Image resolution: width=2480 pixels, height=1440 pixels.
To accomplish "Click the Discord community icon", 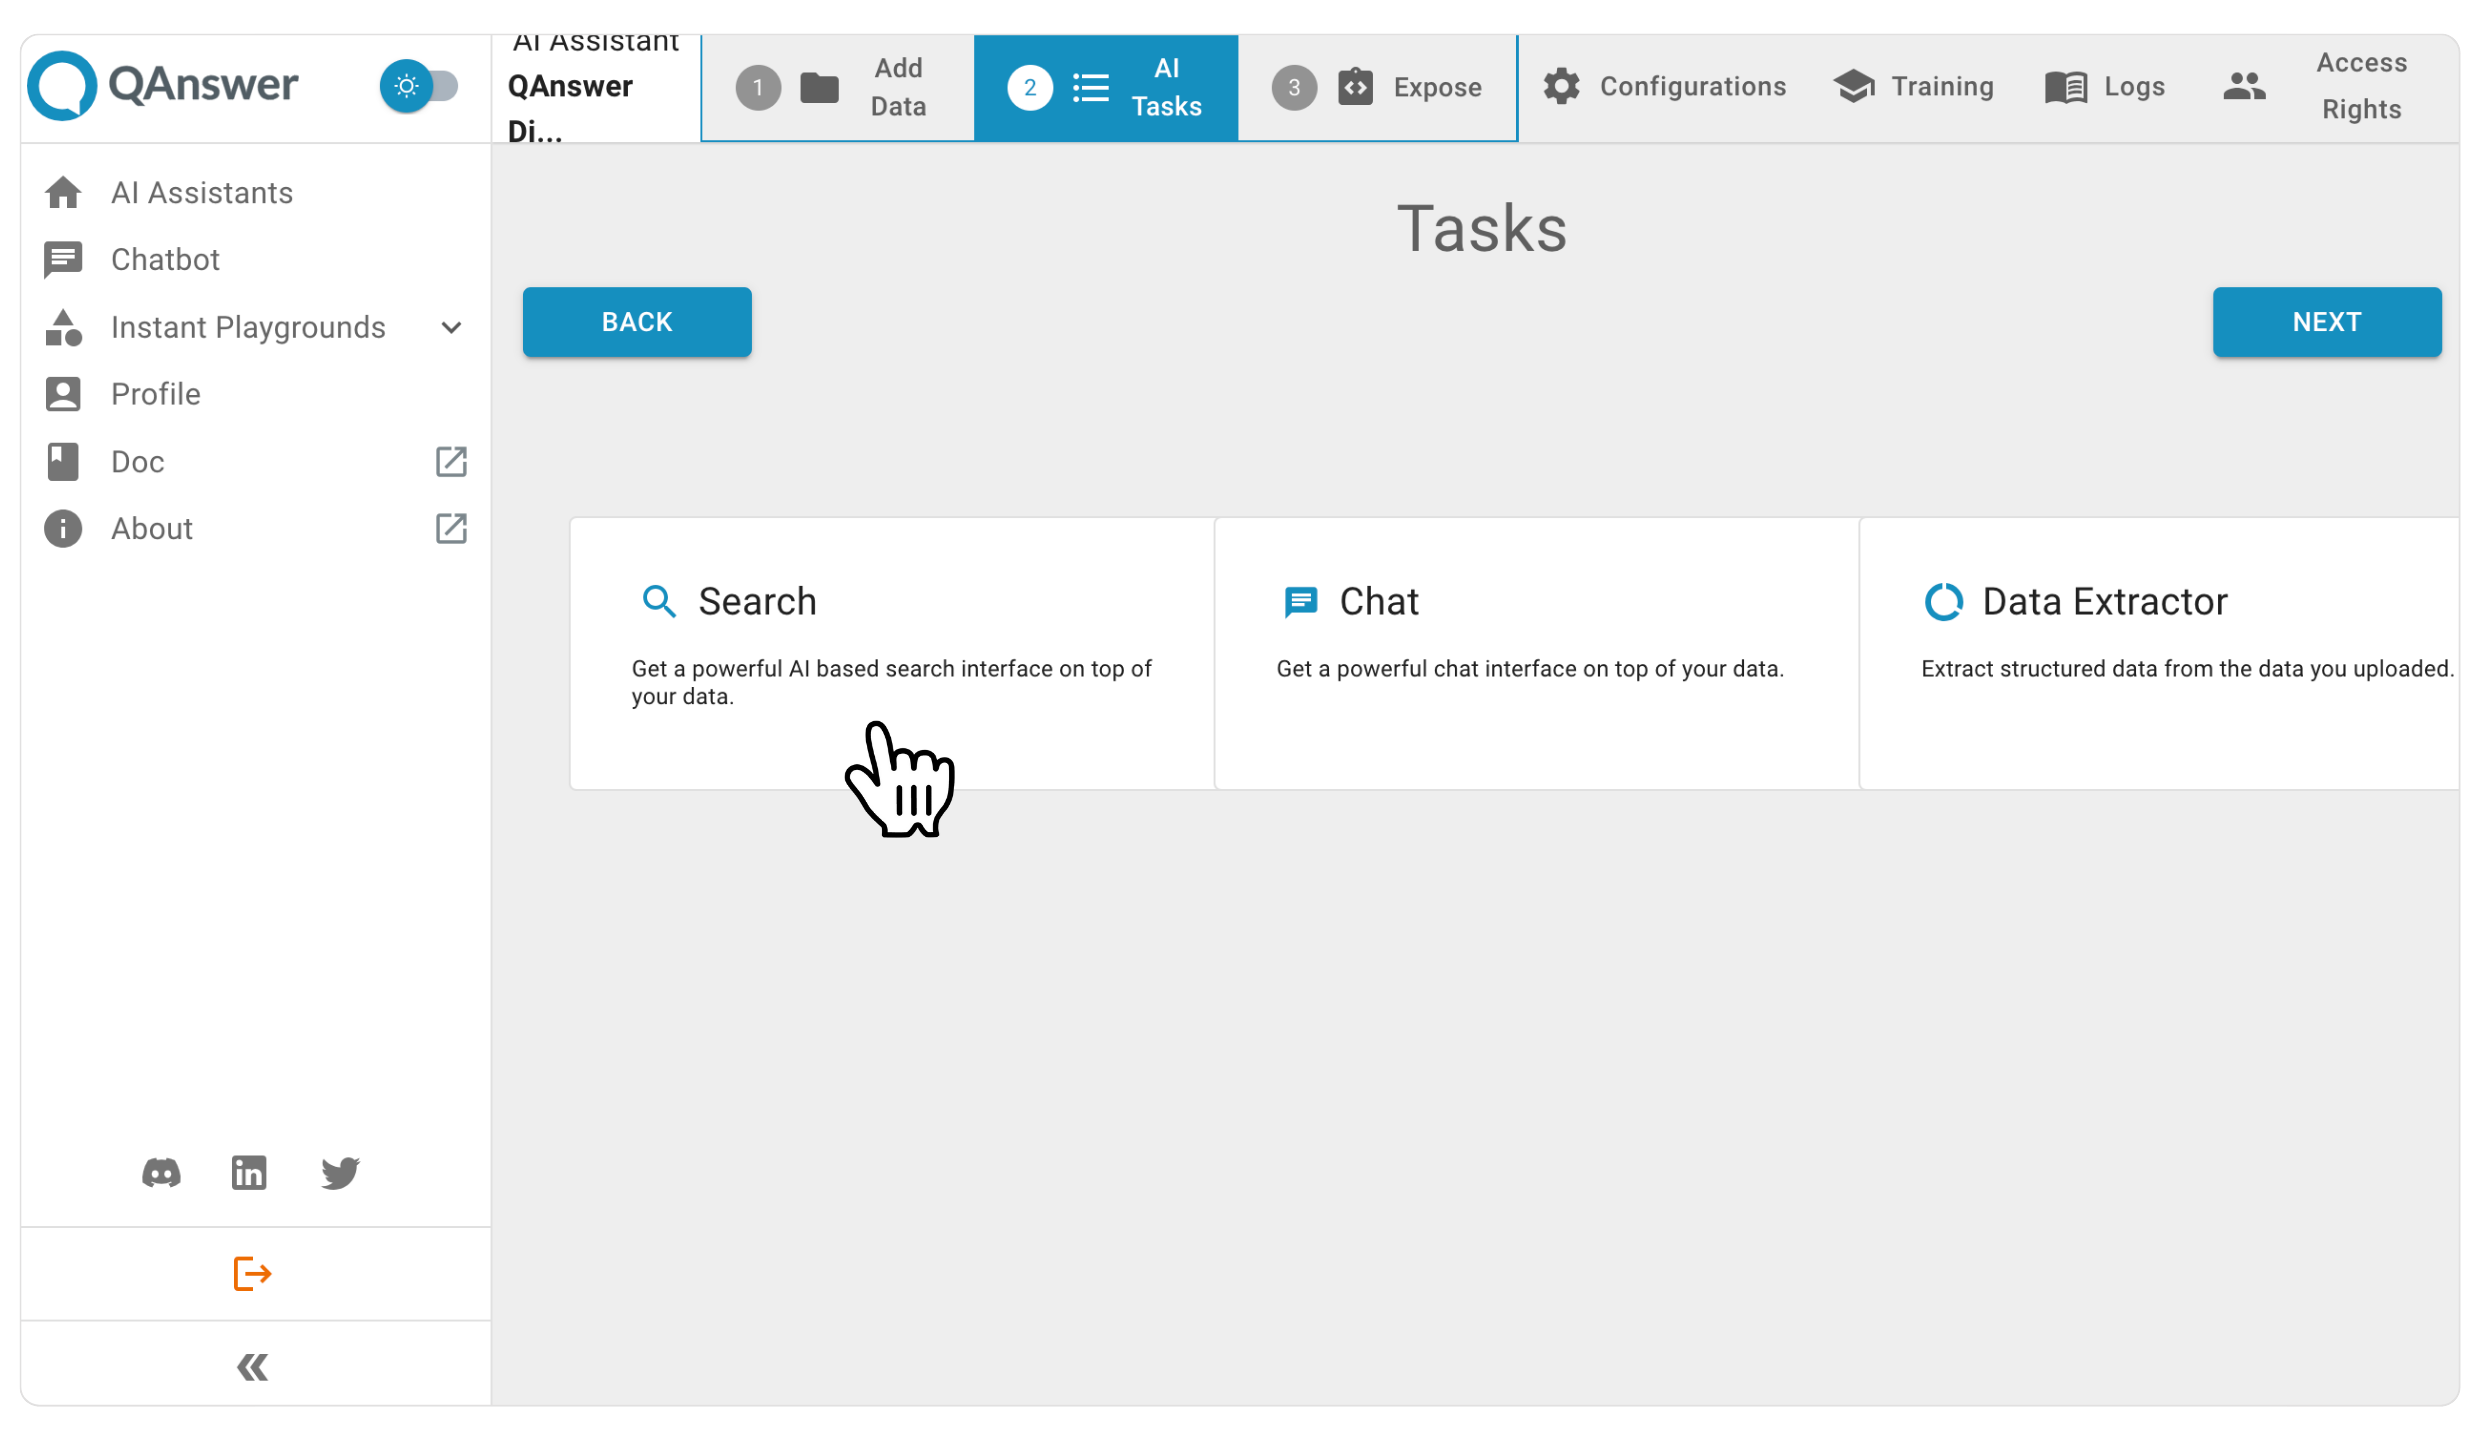I will pyautogui.click(x=161, y=1173).
